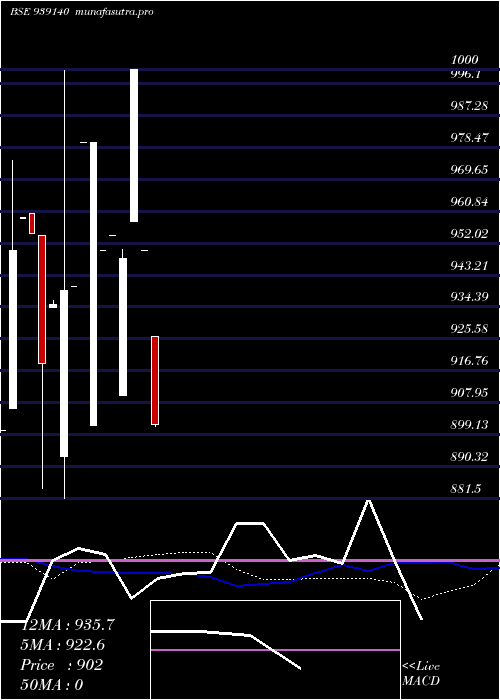Click the 978.47 price level label
The width and height of the screenshot is (500, 700).
pos(469,138)
